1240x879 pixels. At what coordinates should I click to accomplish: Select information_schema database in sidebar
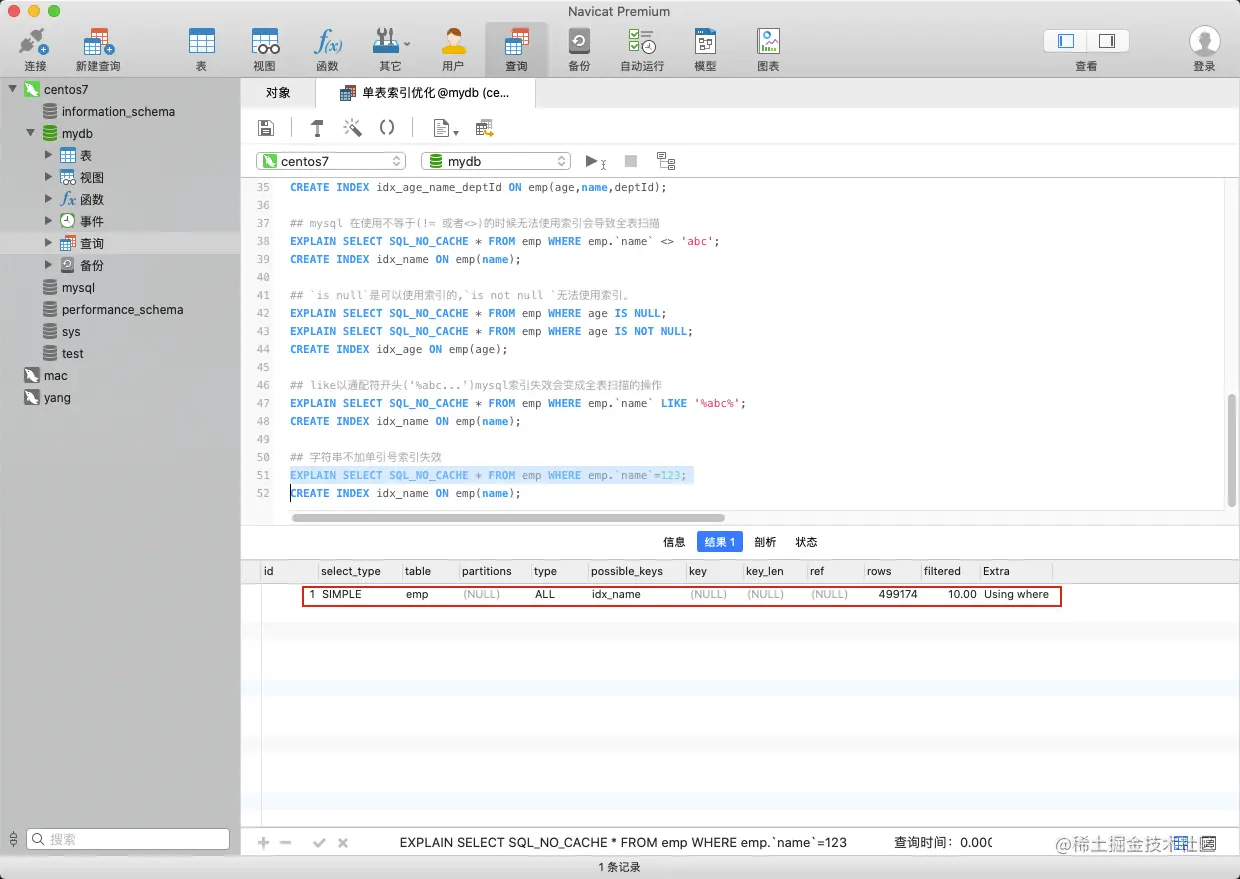[120, 111]
